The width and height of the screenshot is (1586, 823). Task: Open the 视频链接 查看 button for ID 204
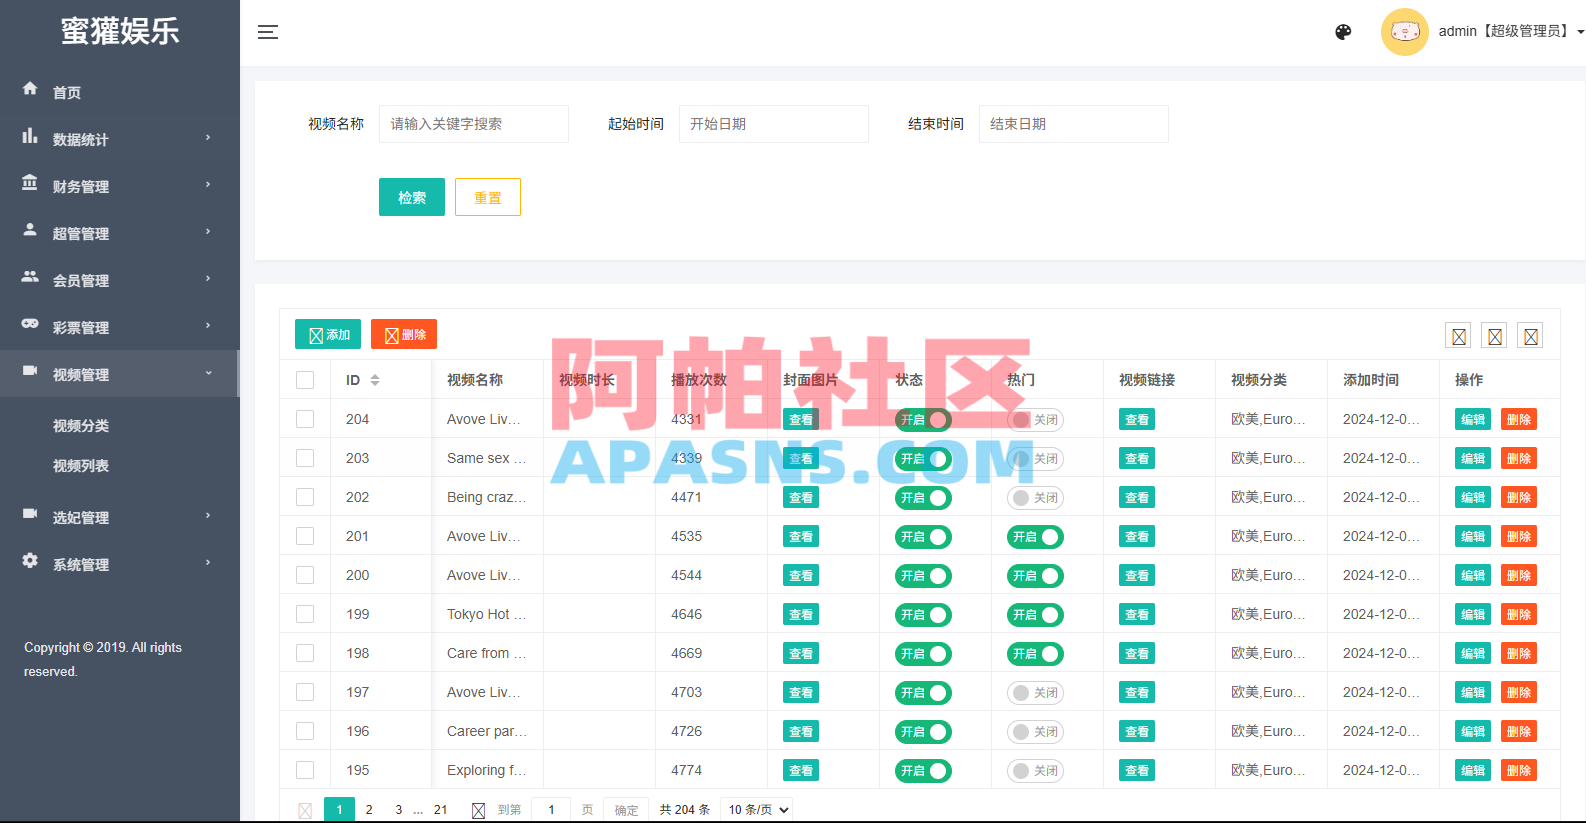[1137, 420]
